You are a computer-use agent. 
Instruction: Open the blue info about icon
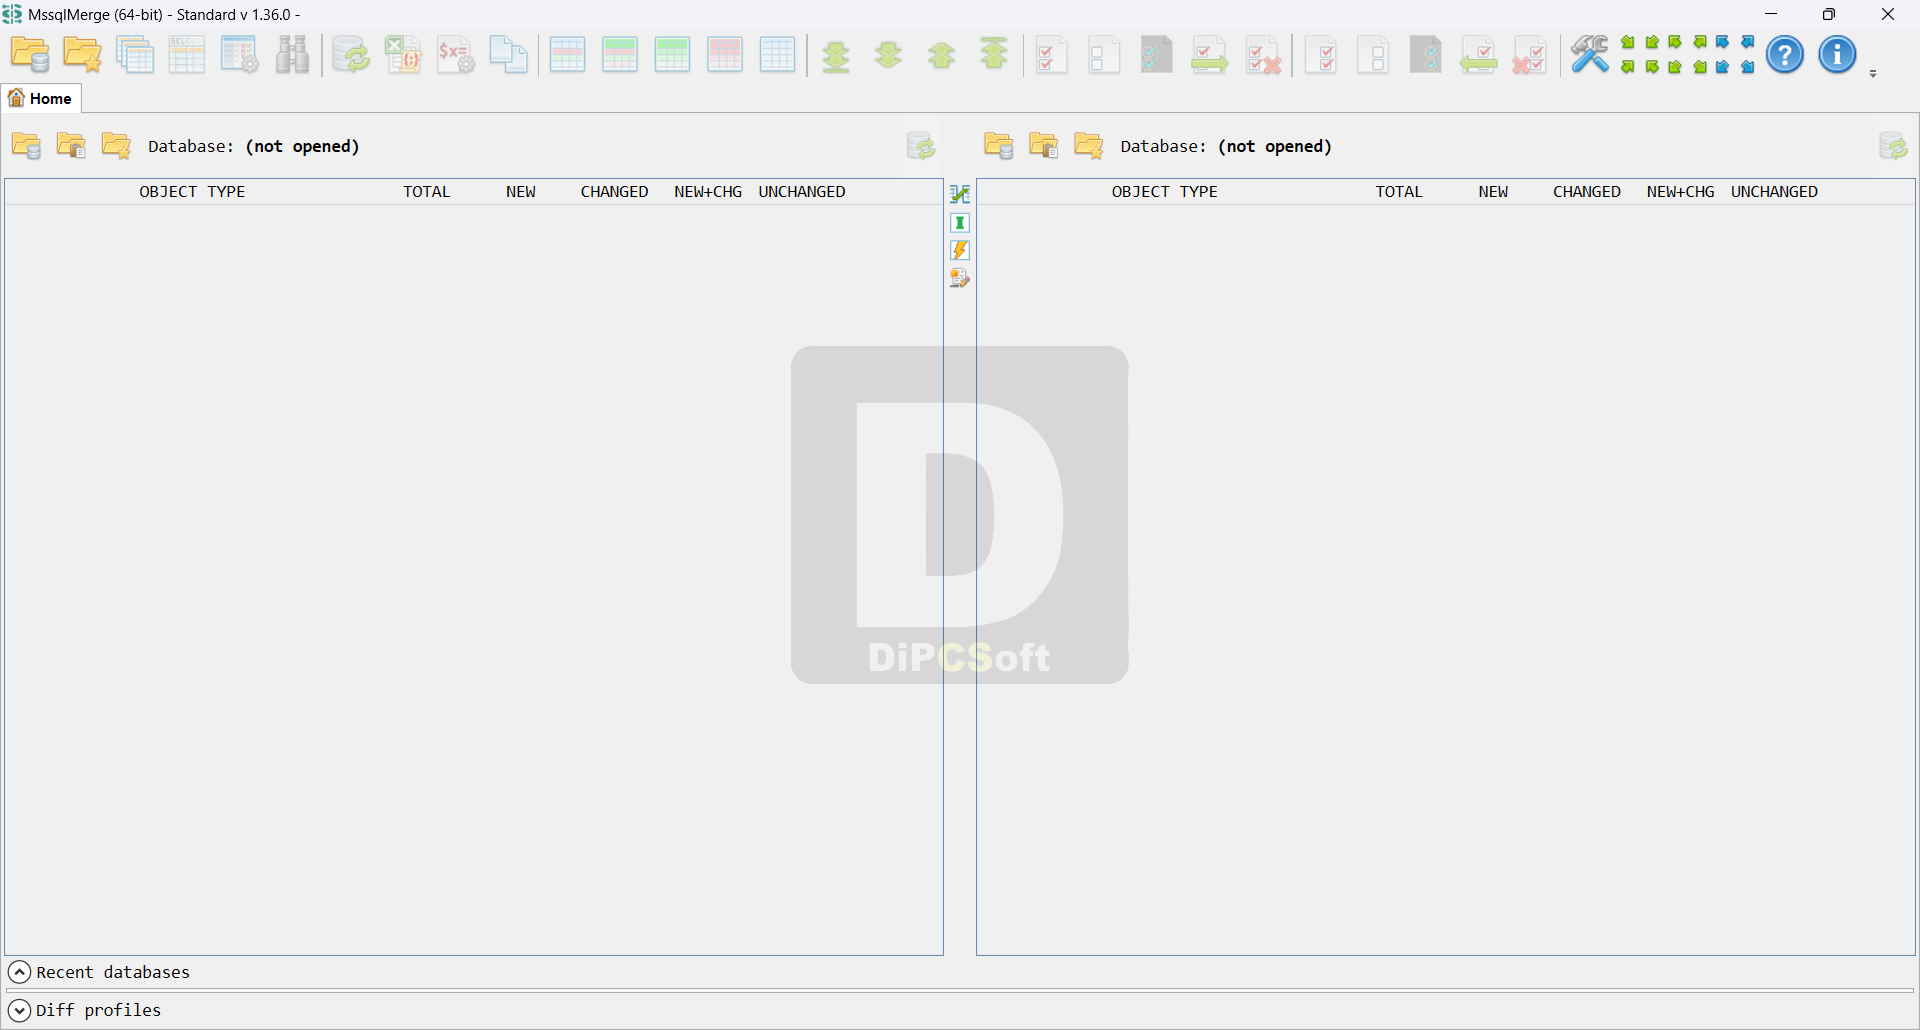1837,55
